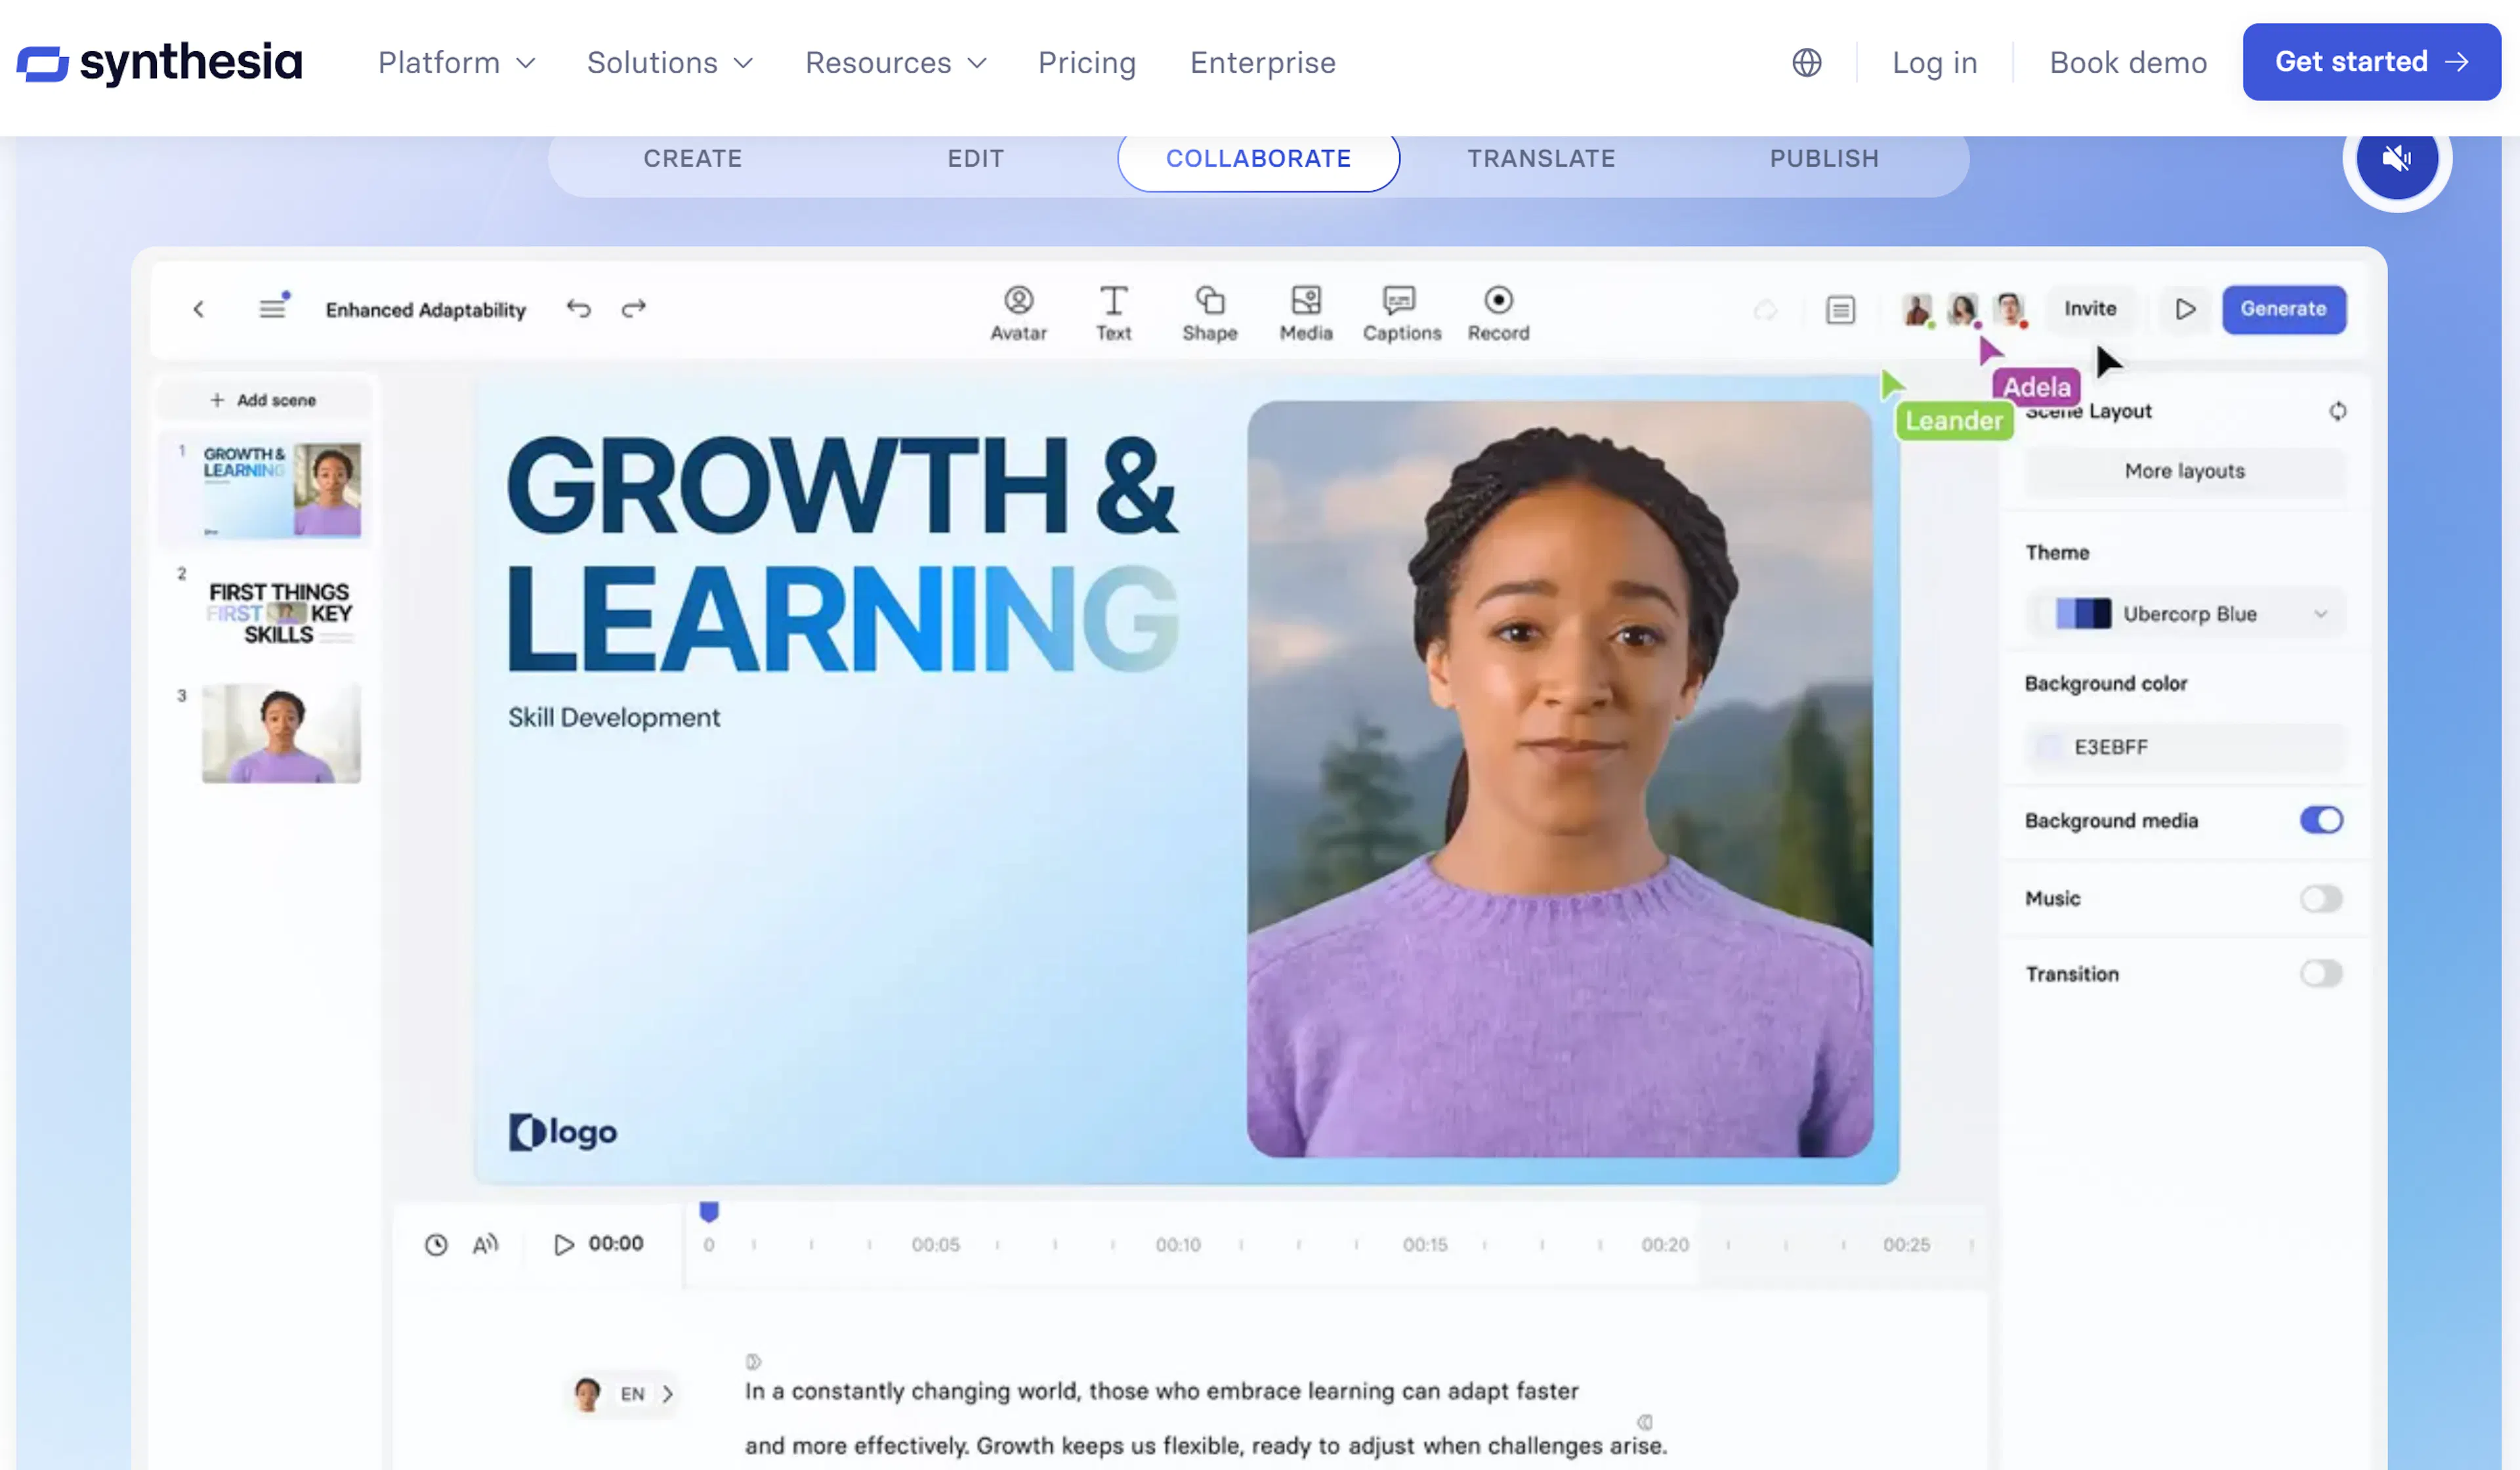Open the Captions tool
This screenshot has width=2520, height=1470.
pos(1401,313)
